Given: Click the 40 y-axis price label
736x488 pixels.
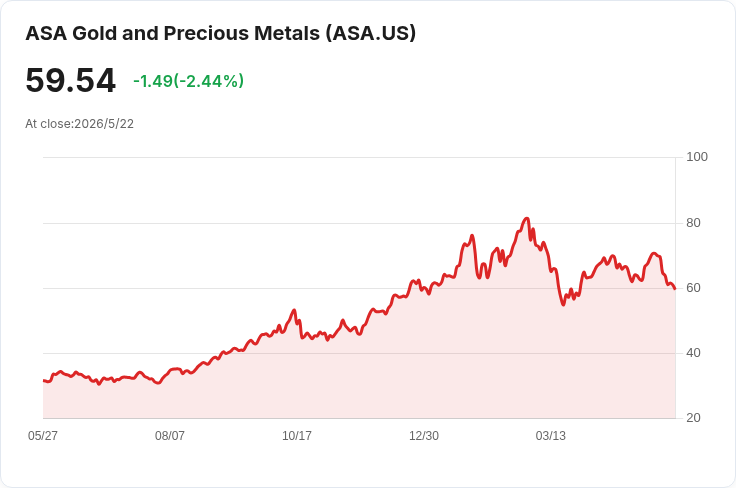Looking at the screenshot, I should tap(693, 352).
